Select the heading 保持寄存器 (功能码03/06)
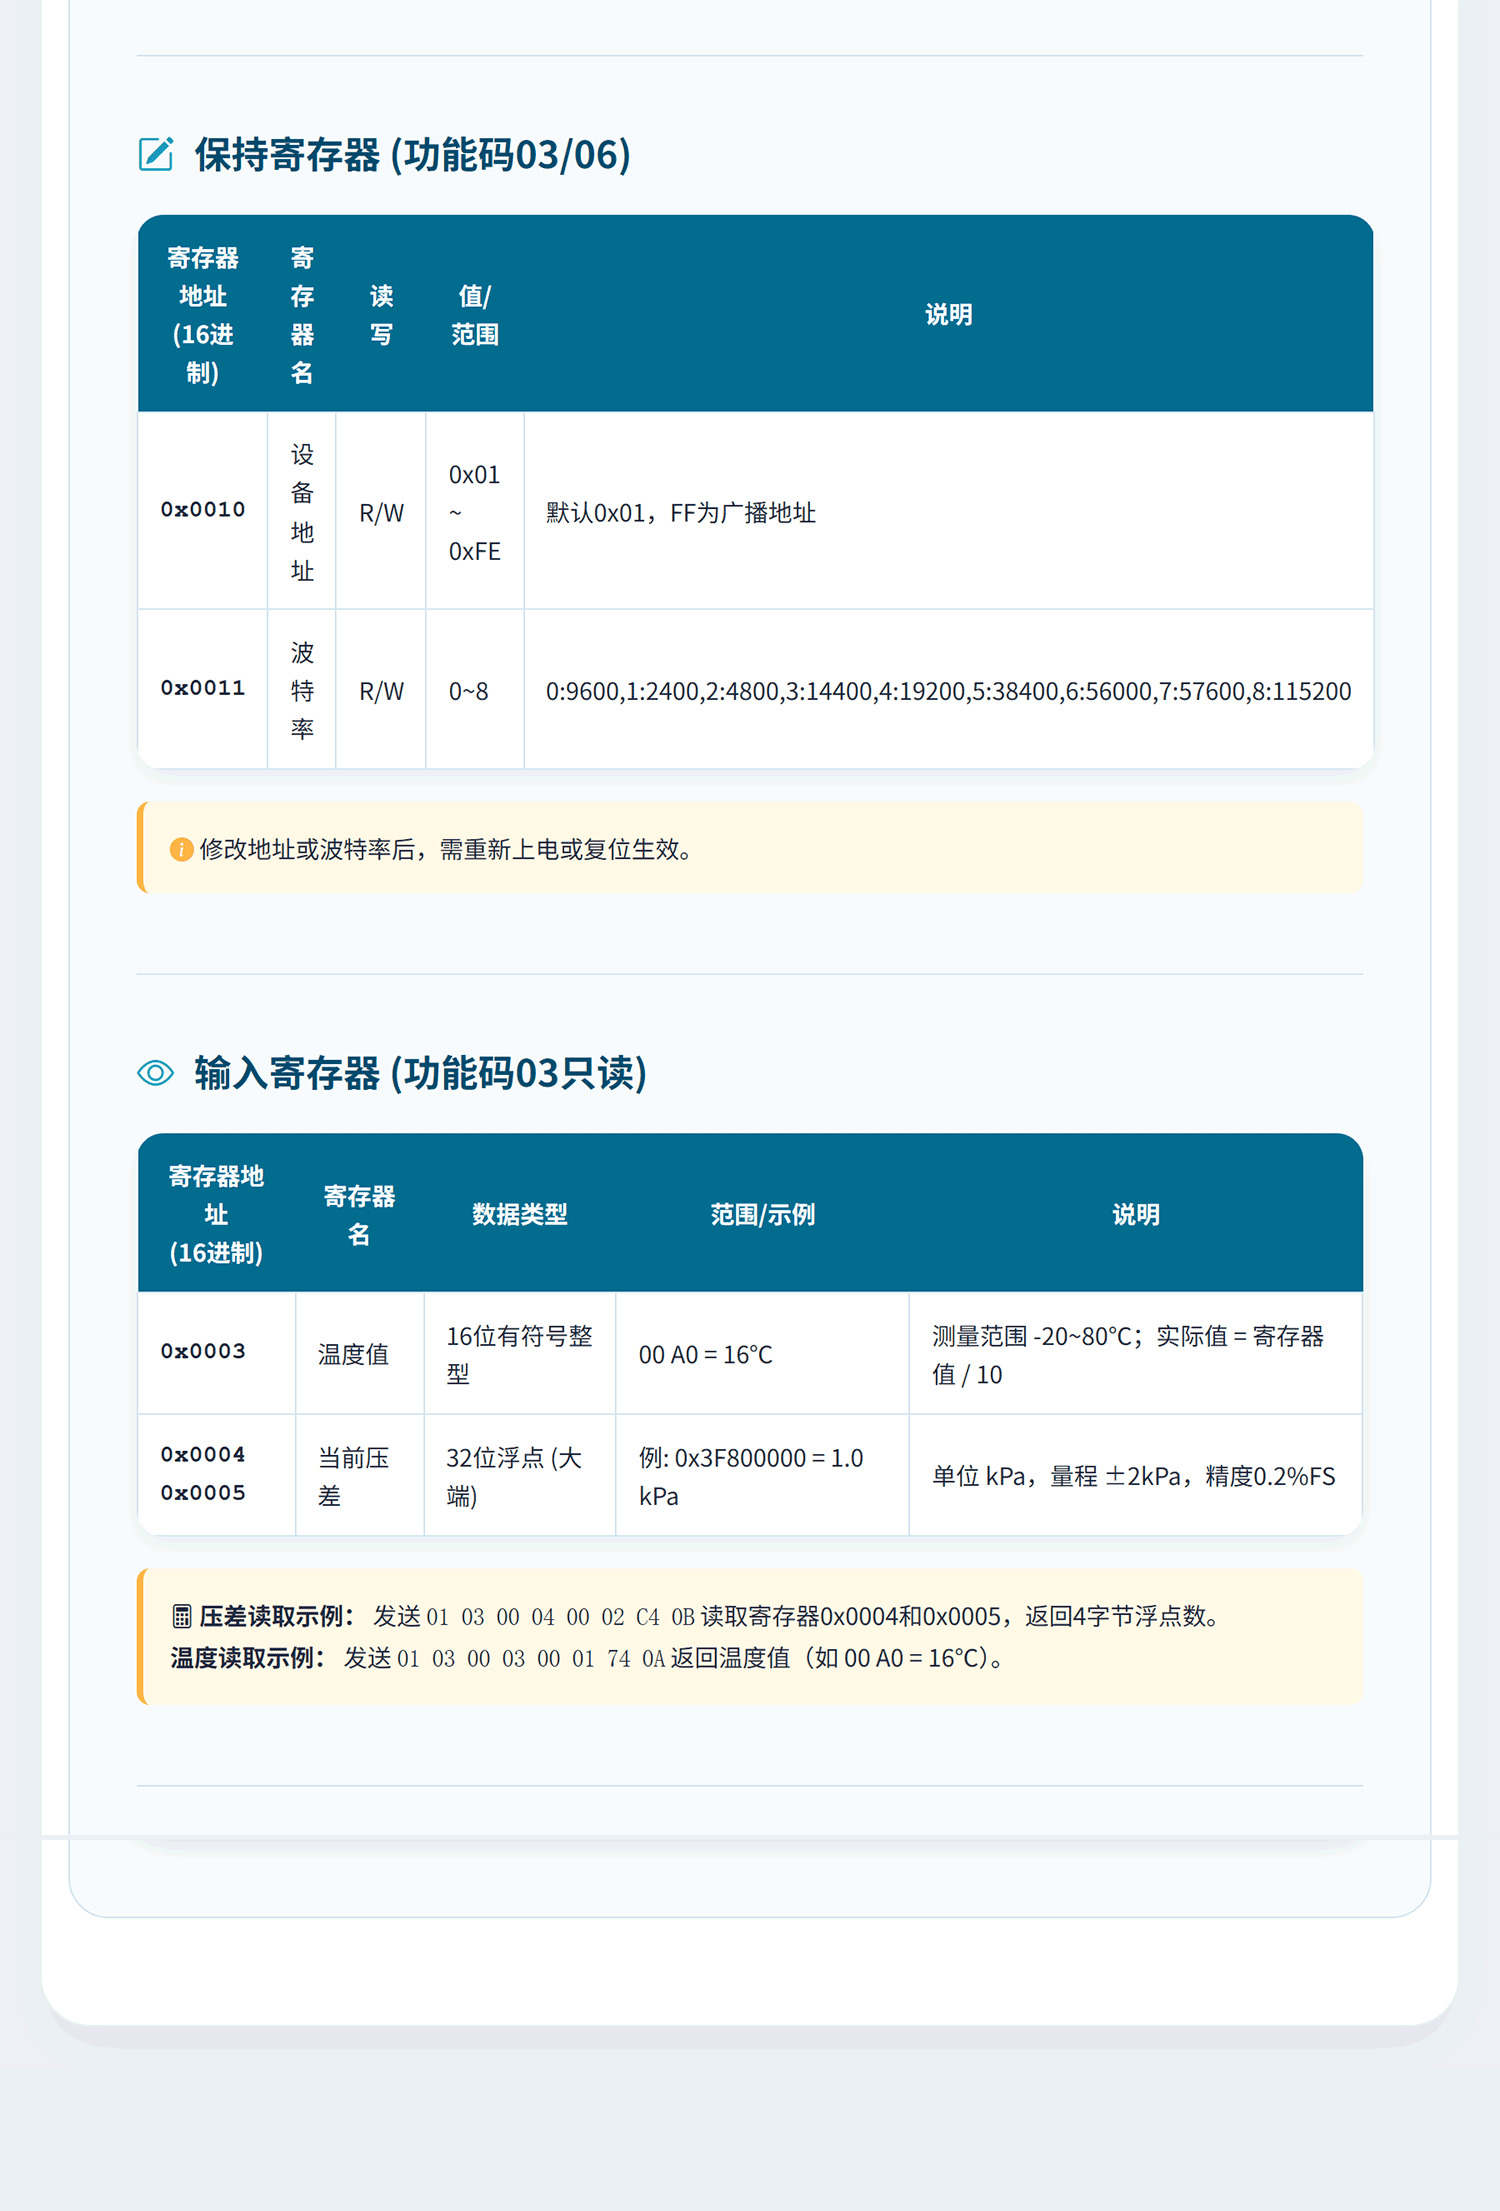 (x=412, y=154)
